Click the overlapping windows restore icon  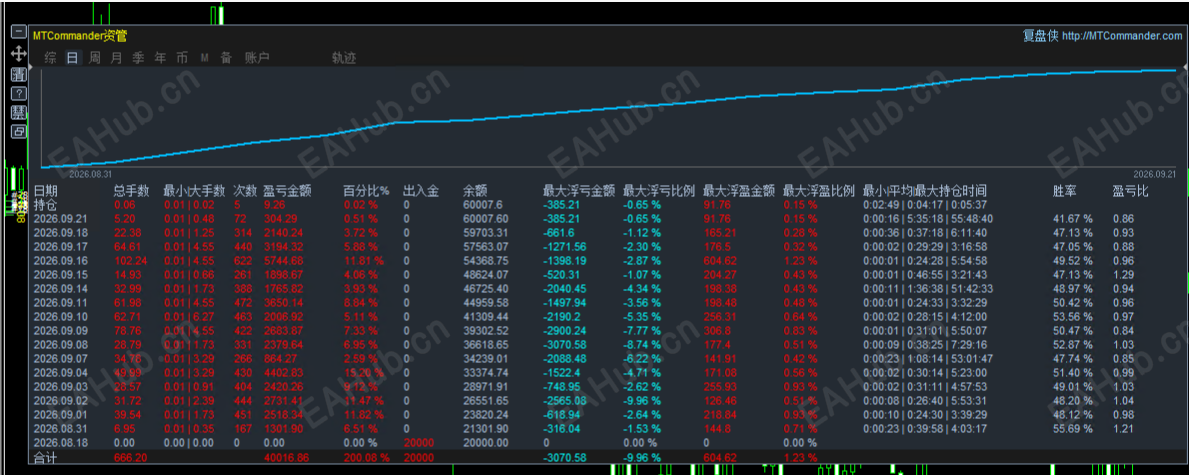pyautogui.click(x=19, y=131)
